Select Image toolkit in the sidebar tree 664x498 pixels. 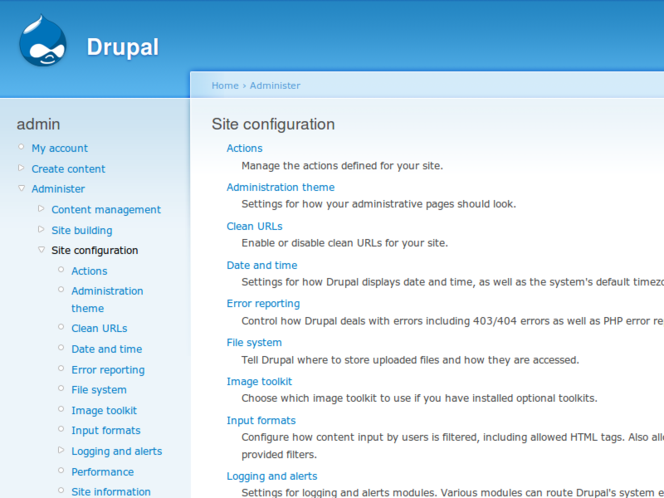(104, 410)
